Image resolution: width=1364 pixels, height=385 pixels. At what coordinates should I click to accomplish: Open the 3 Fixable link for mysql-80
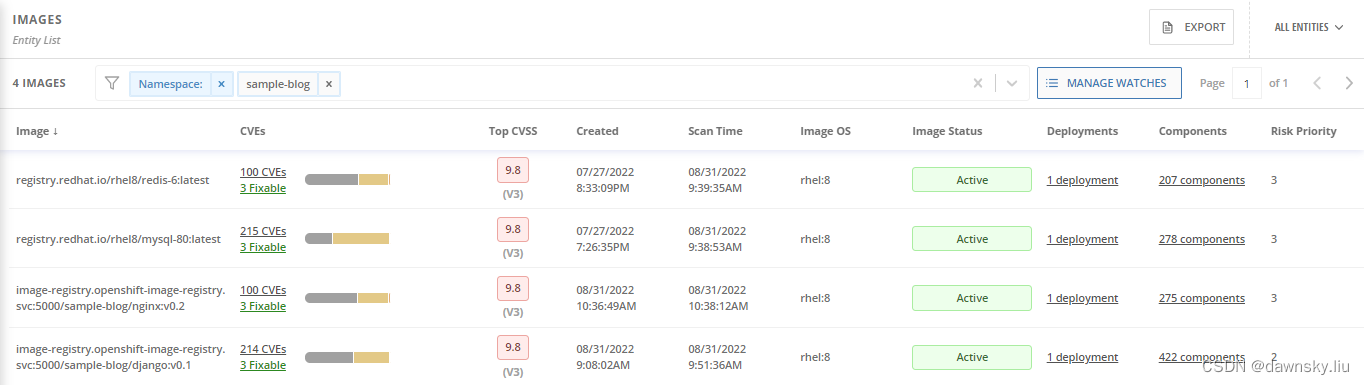pos(263,247)
